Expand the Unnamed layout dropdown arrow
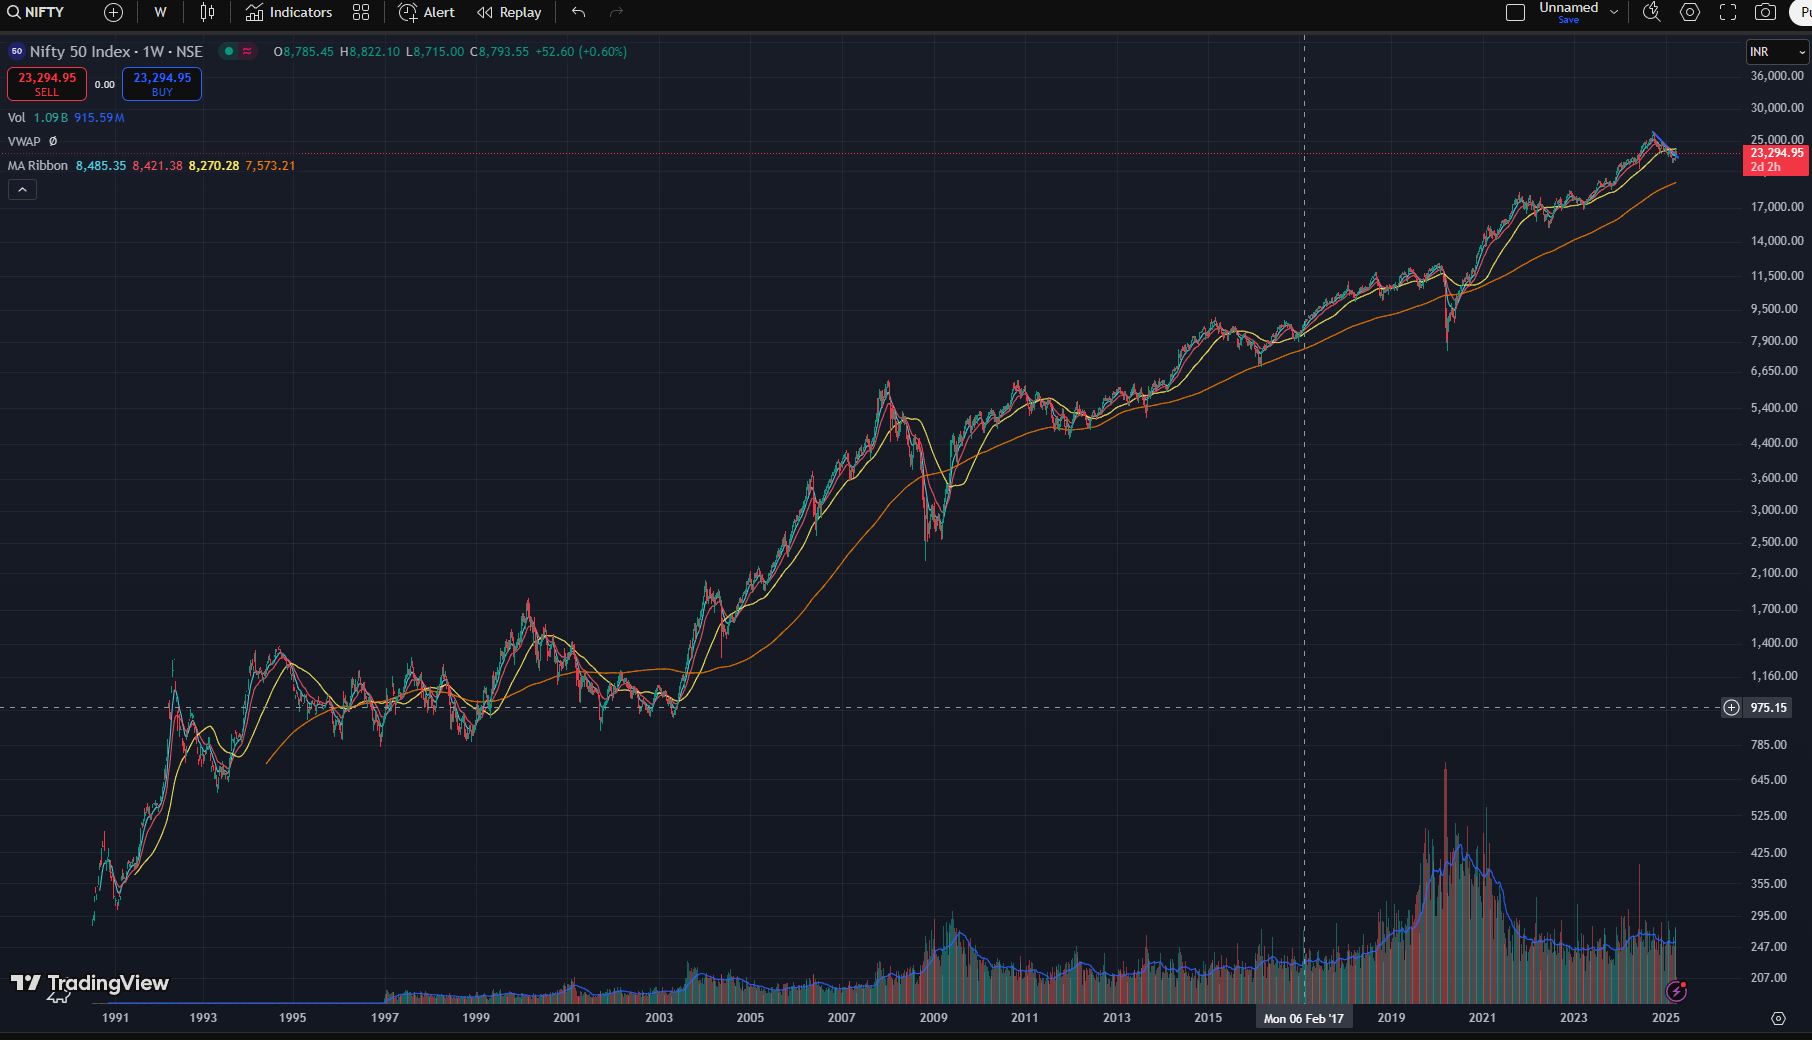Screen dimensions: 1812x1040 click(1614, 12)
